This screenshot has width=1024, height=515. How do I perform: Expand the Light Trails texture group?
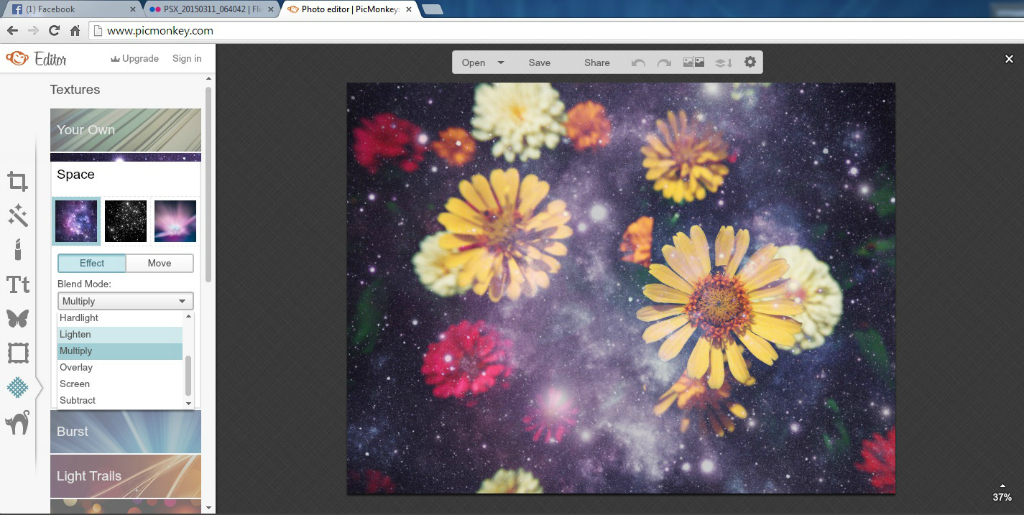pos(125,476)
